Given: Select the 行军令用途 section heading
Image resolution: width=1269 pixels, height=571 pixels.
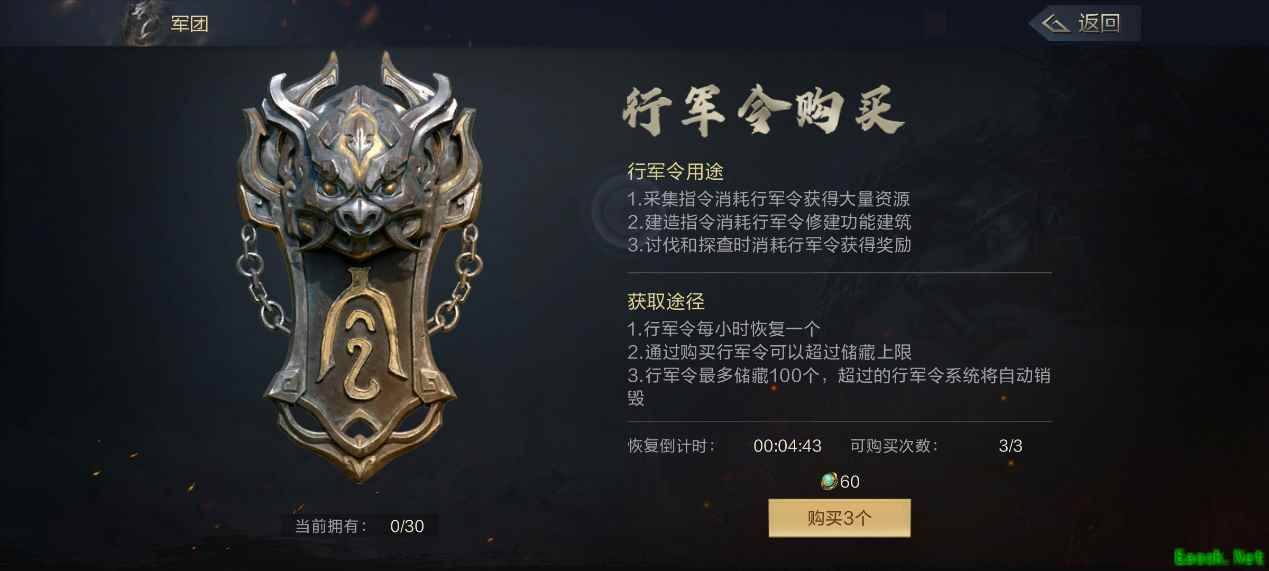Looking at the screenshot, I should click(675, 172).
